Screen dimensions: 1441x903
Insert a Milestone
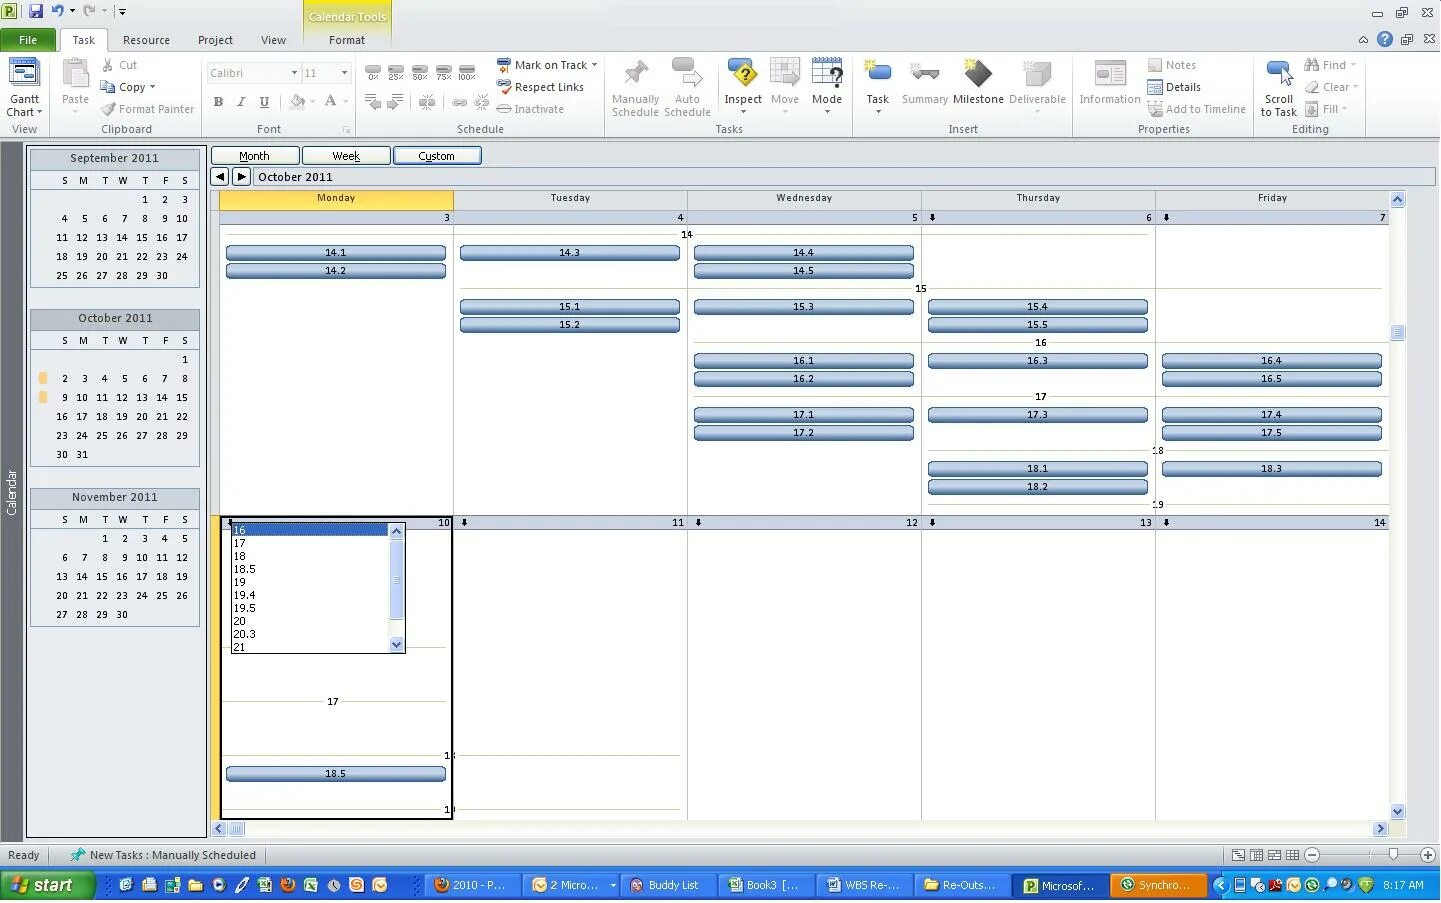tap(978, 82)
